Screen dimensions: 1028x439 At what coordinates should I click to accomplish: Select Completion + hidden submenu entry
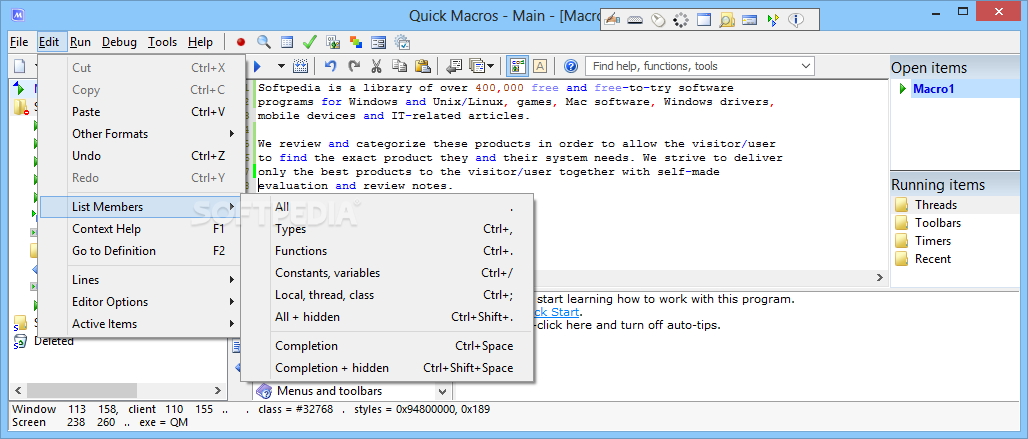(x=387, y=368)
